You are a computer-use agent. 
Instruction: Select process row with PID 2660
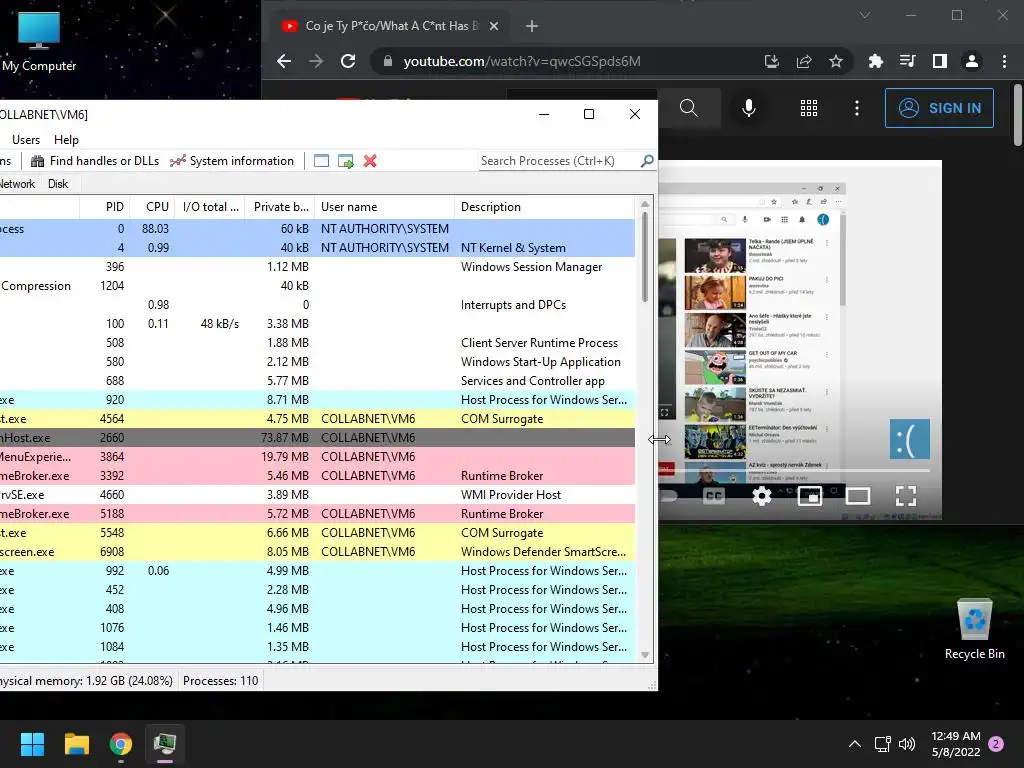pos(317,438)
